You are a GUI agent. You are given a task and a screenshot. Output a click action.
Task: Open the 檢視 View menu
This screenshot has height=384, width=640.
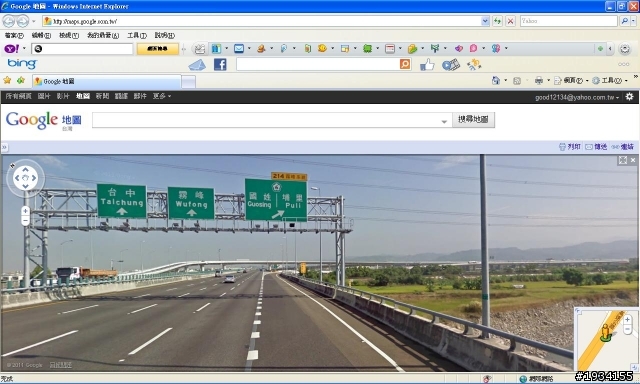point(69,36)
